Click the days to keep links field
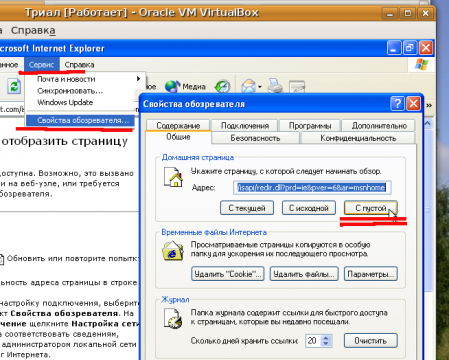The width and height of the screenshot is (449, 360). point(313,341)
